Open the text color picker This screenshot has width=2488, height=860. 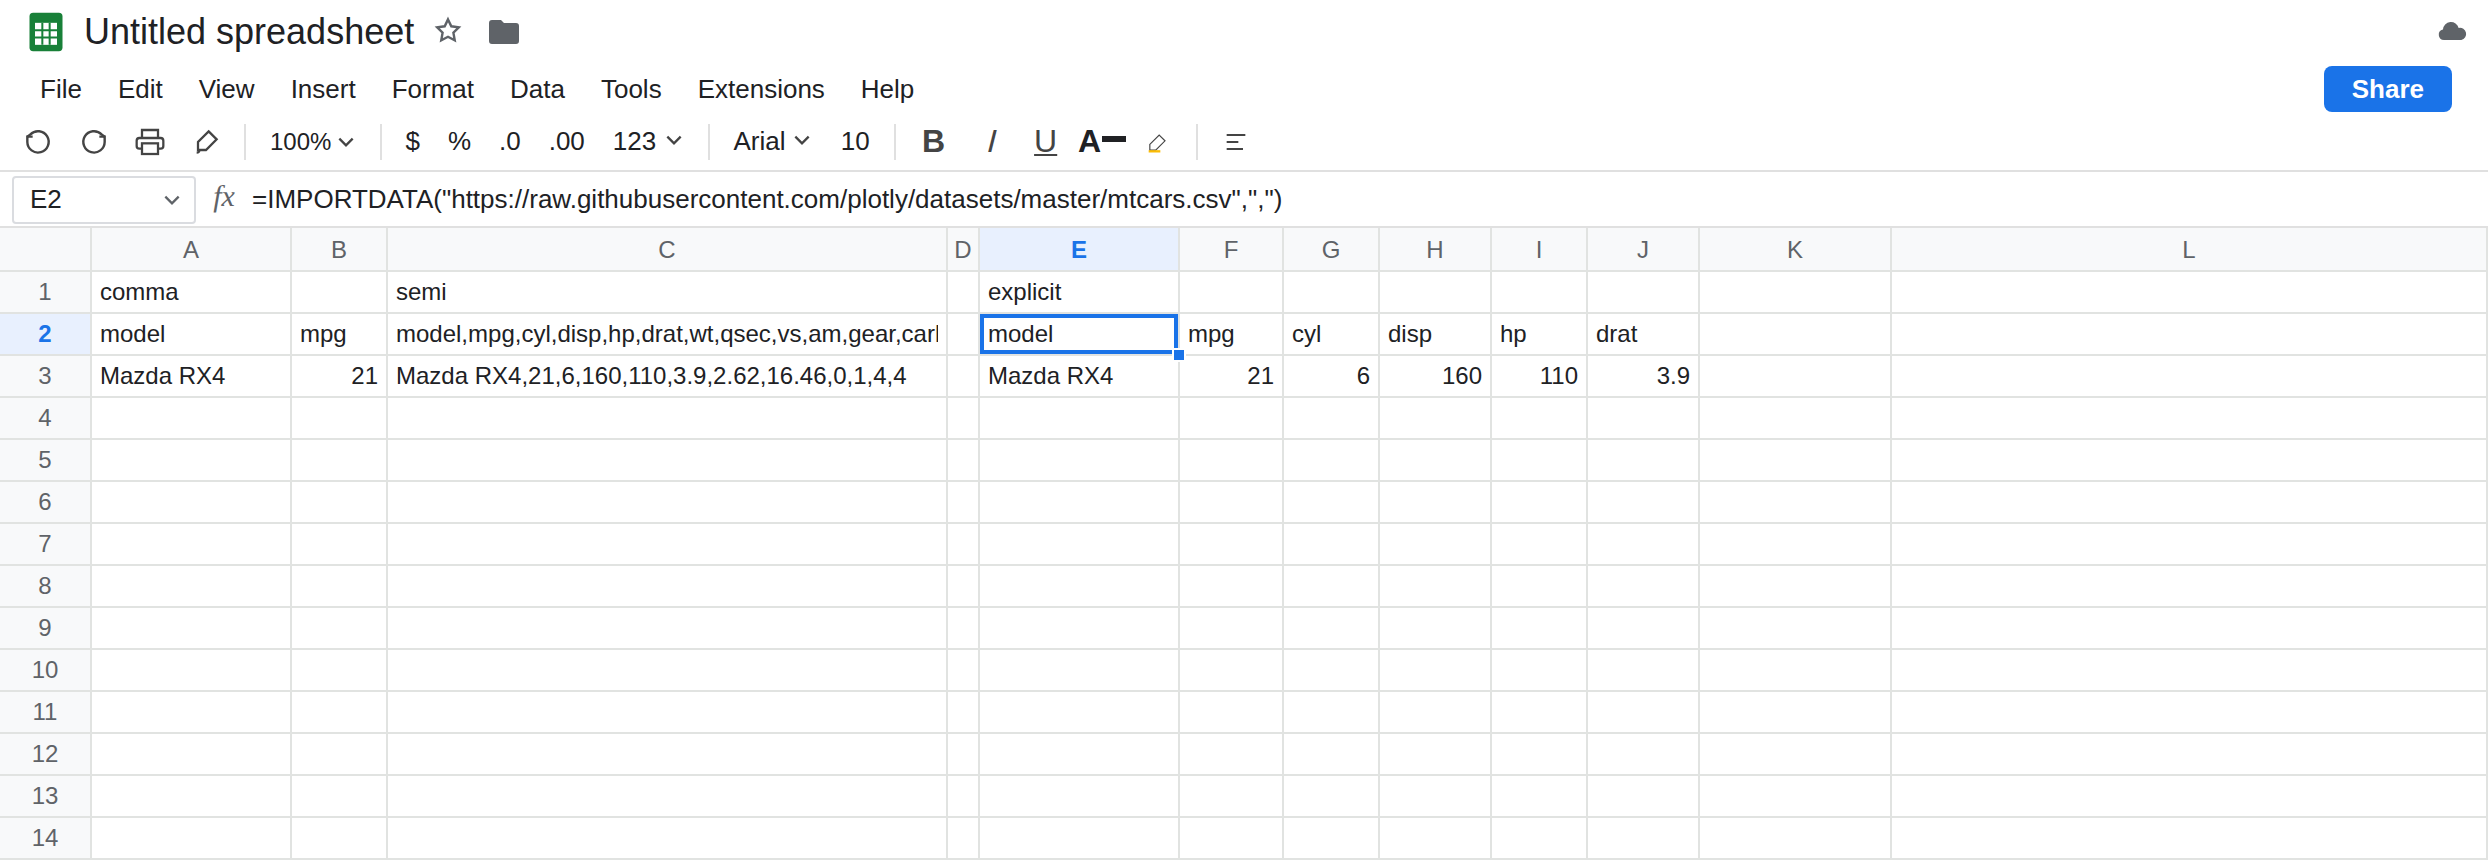coord(1102,142)
